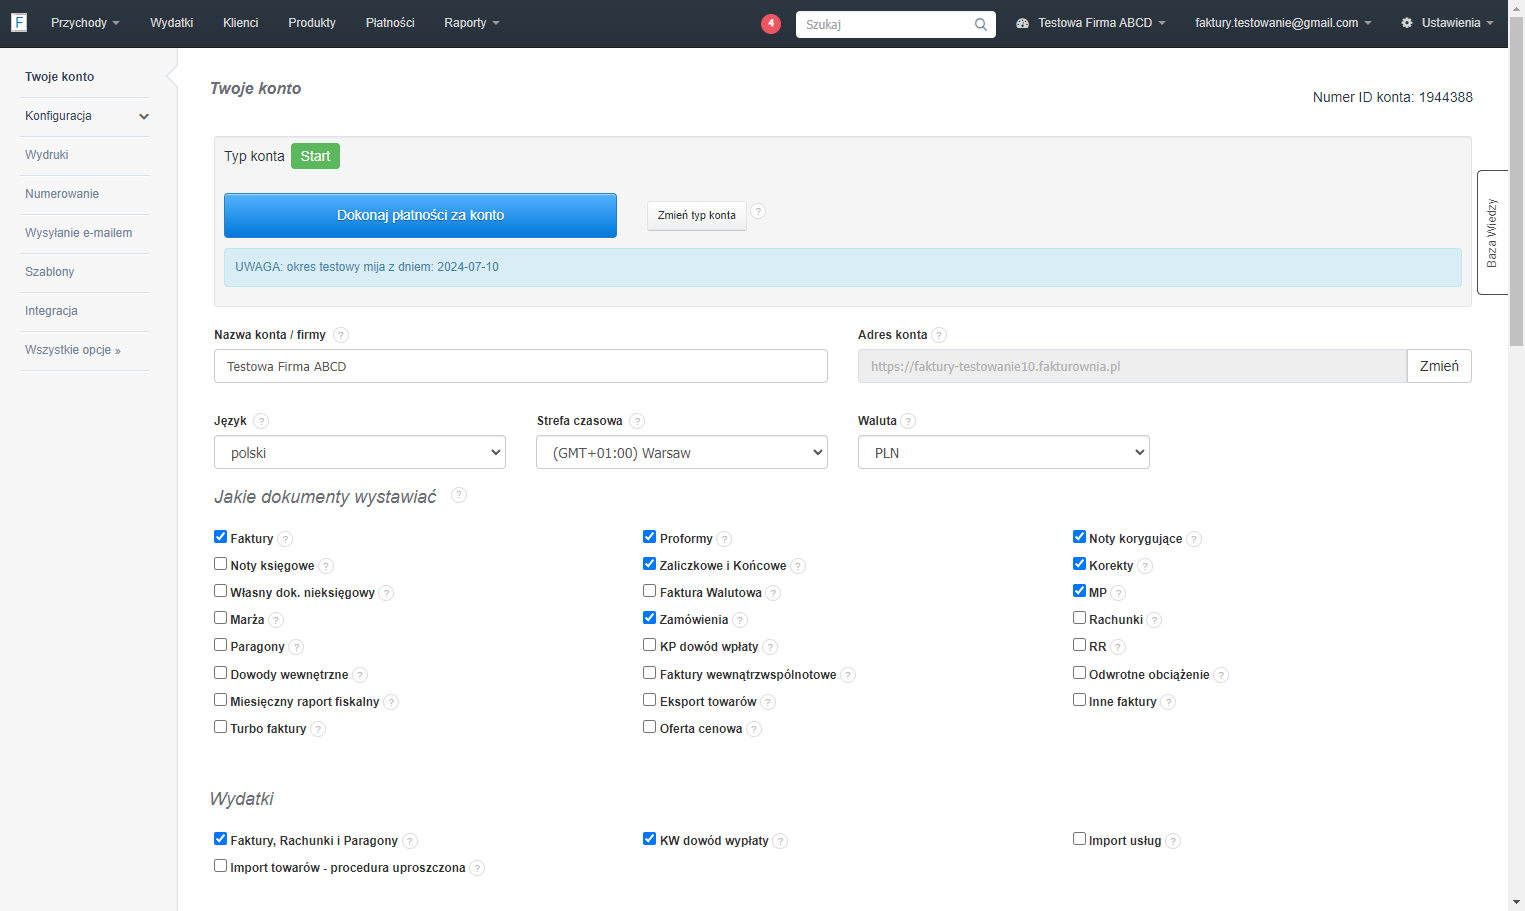Click the Zmień button for Adres konta

[x=1439, y=366]
